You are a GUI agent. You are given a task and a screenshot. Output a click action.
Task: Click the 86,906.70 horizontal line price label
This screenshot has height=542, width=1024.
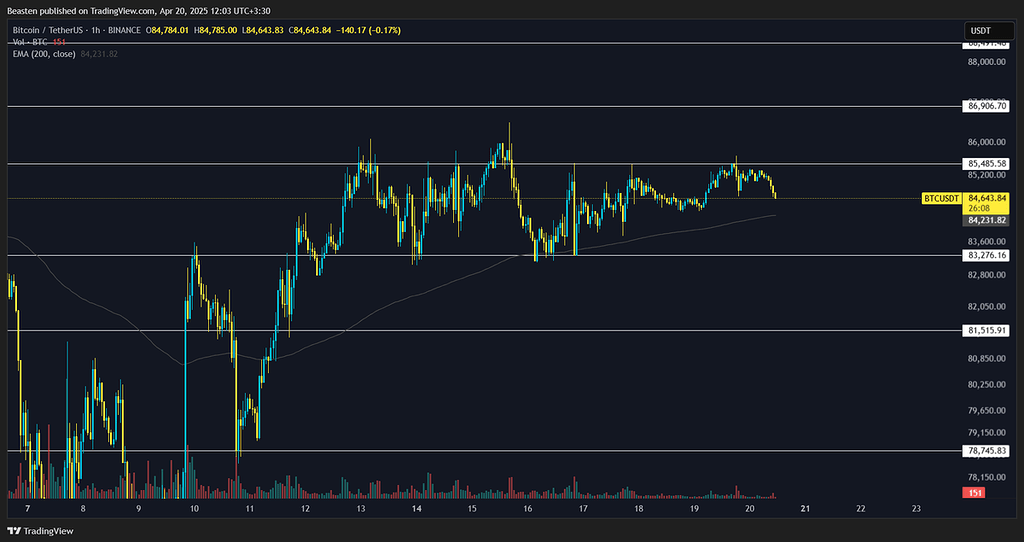[x=988, y=106]
